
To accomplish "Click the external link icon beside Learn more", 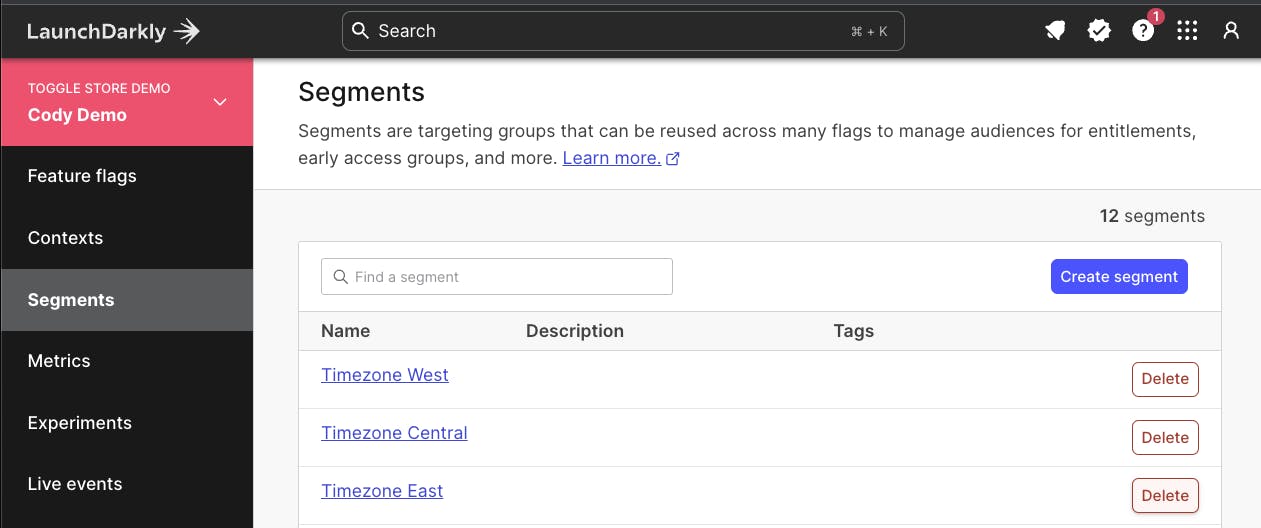I will pos(673,159).
